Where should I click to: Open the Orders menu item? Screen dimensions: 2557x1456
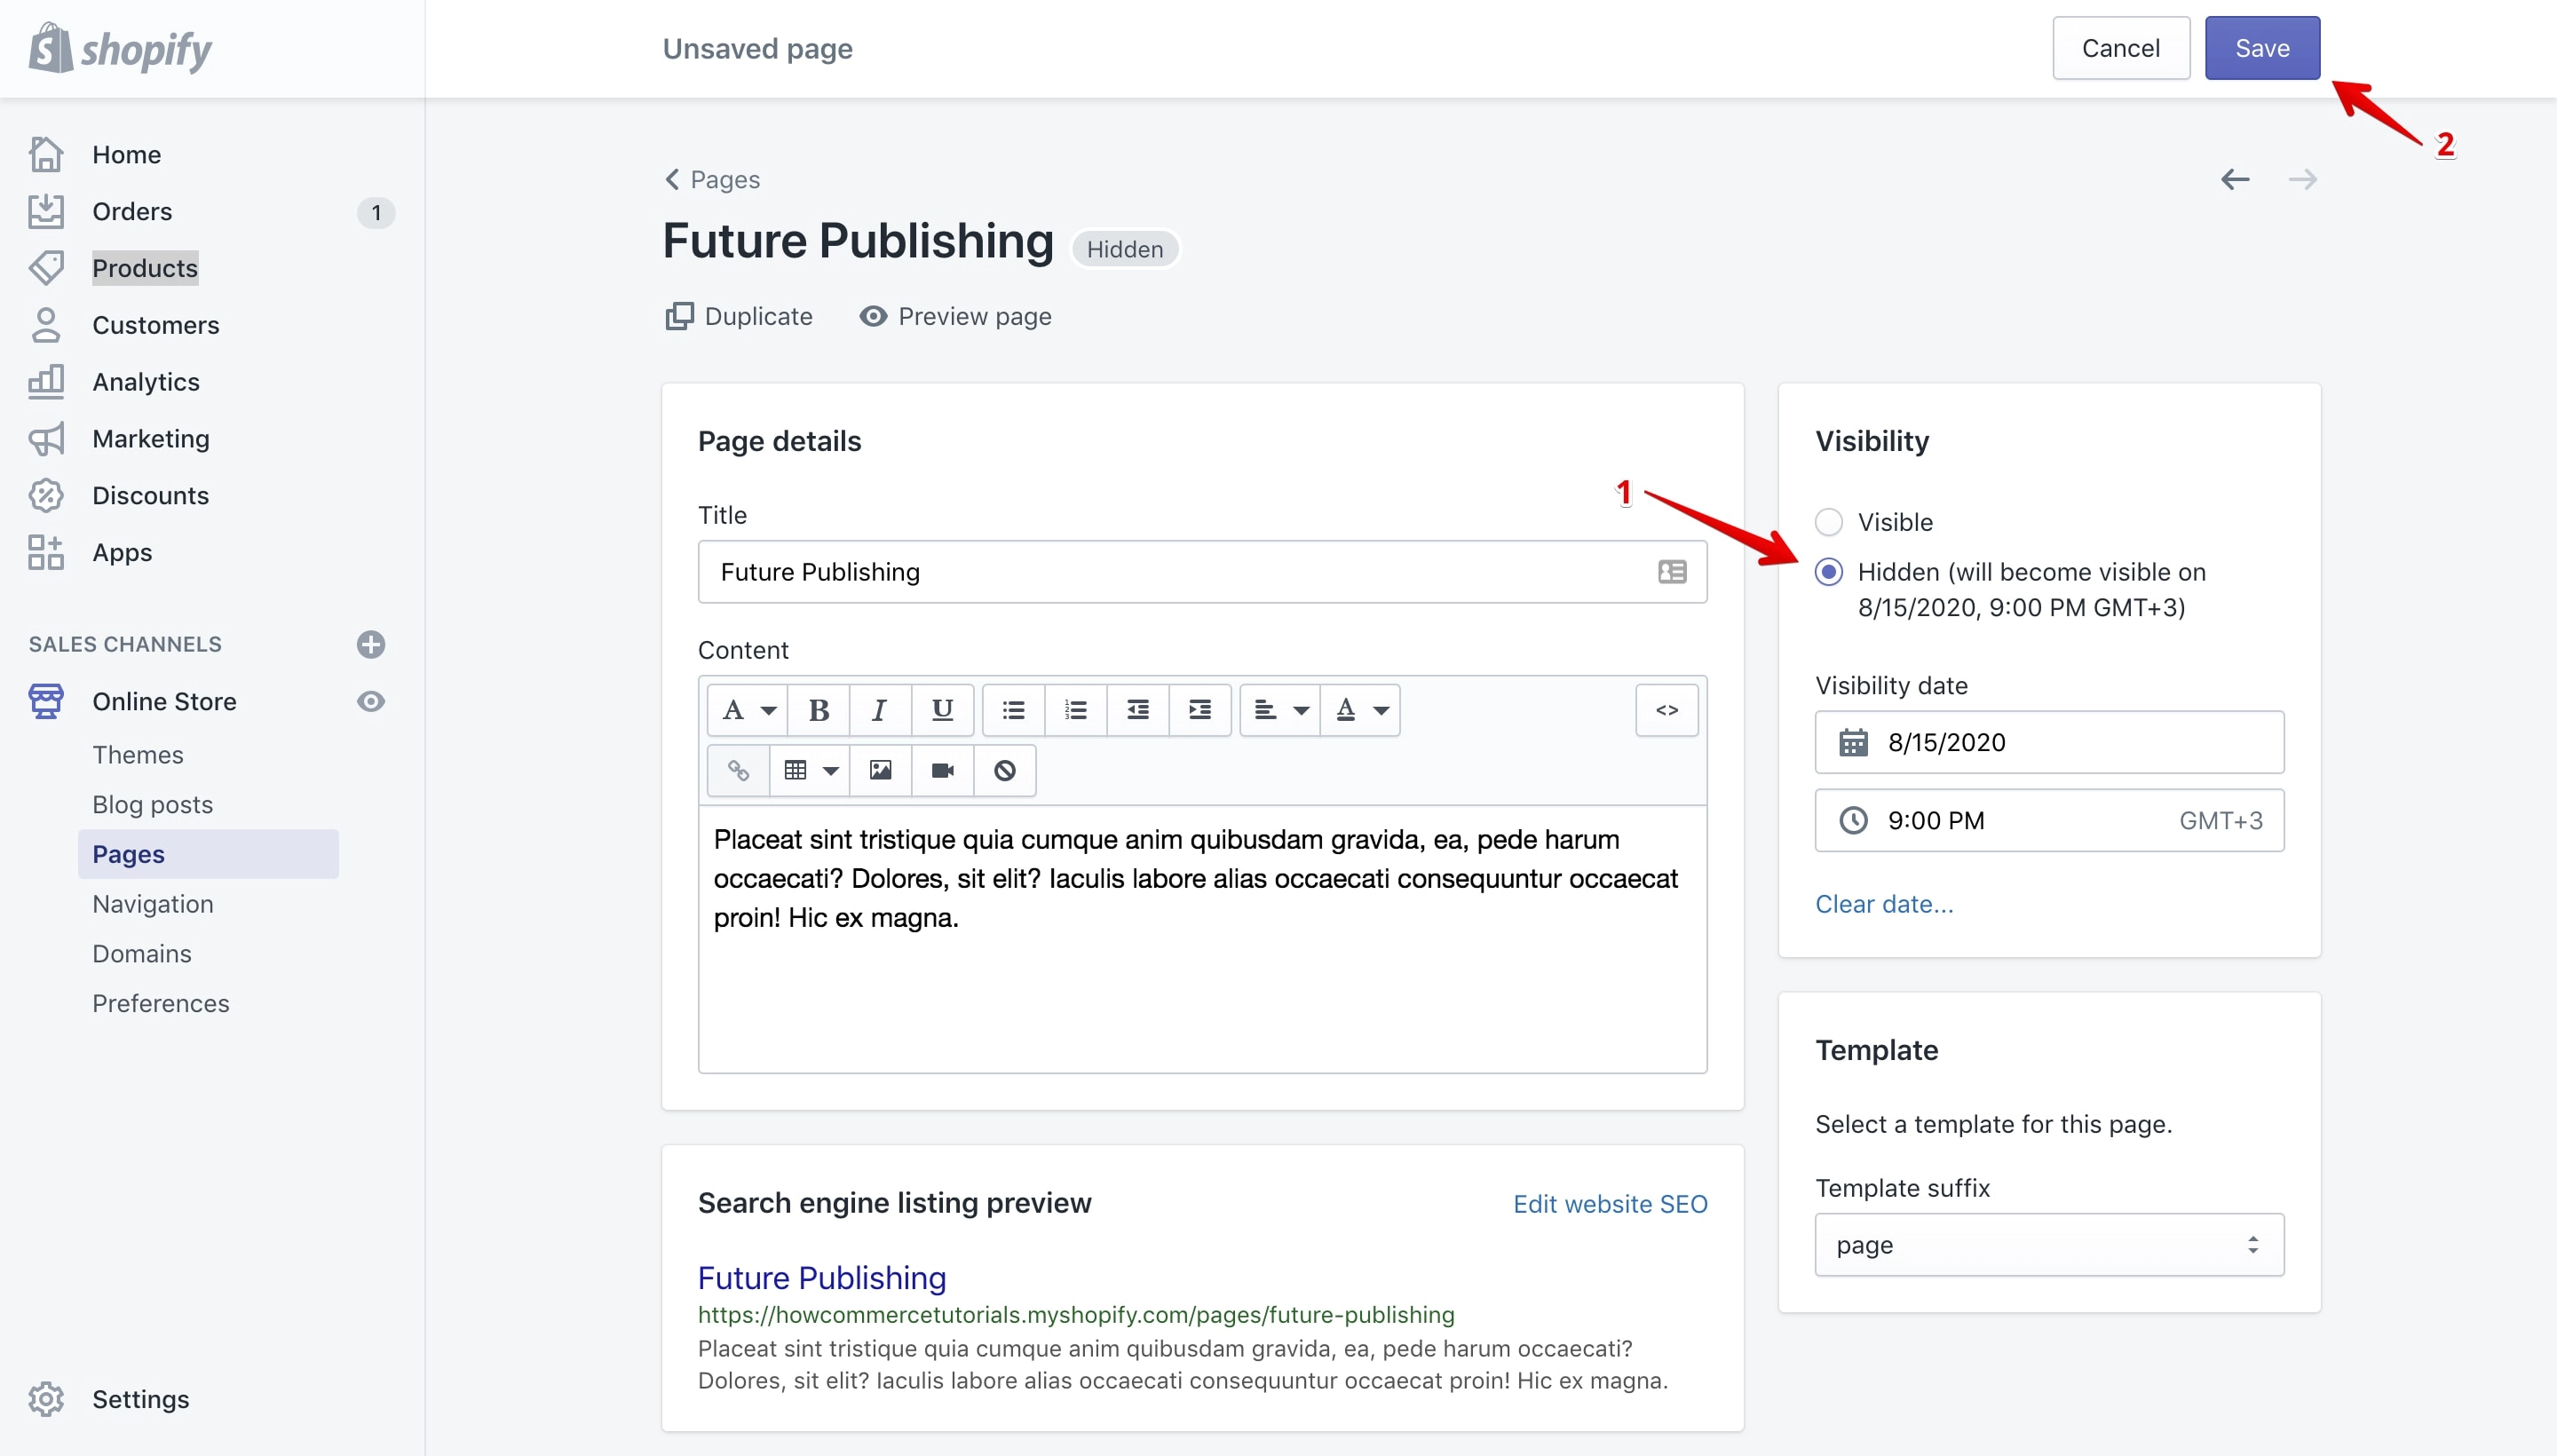pos(132,211)
